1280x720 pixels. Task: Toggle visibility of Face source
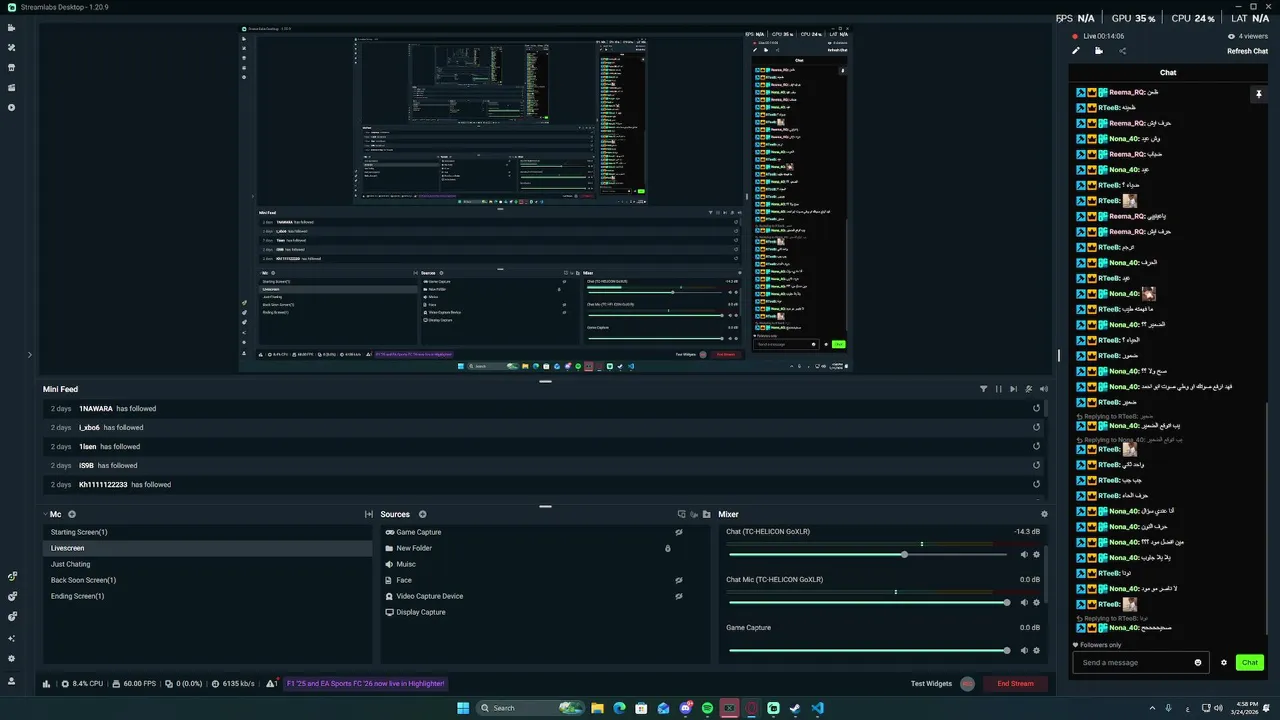pos(678,580)
